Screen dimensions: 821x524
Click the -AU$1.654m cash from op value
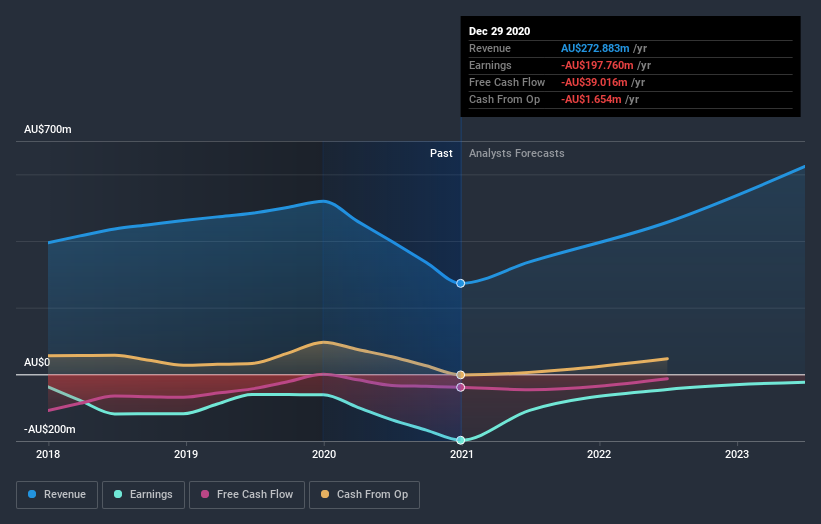[591, 99]
